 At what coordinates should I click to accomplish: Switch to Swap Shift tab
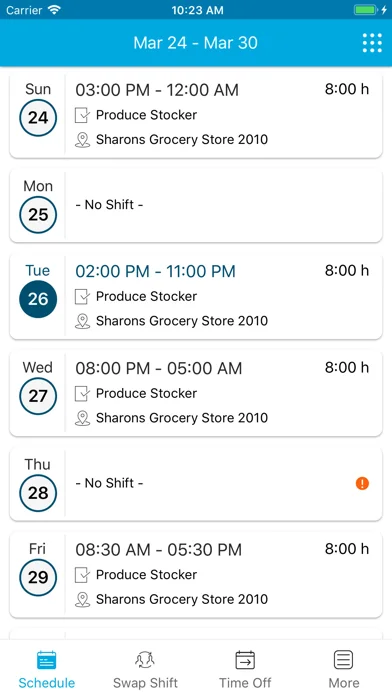click(145, 669)
